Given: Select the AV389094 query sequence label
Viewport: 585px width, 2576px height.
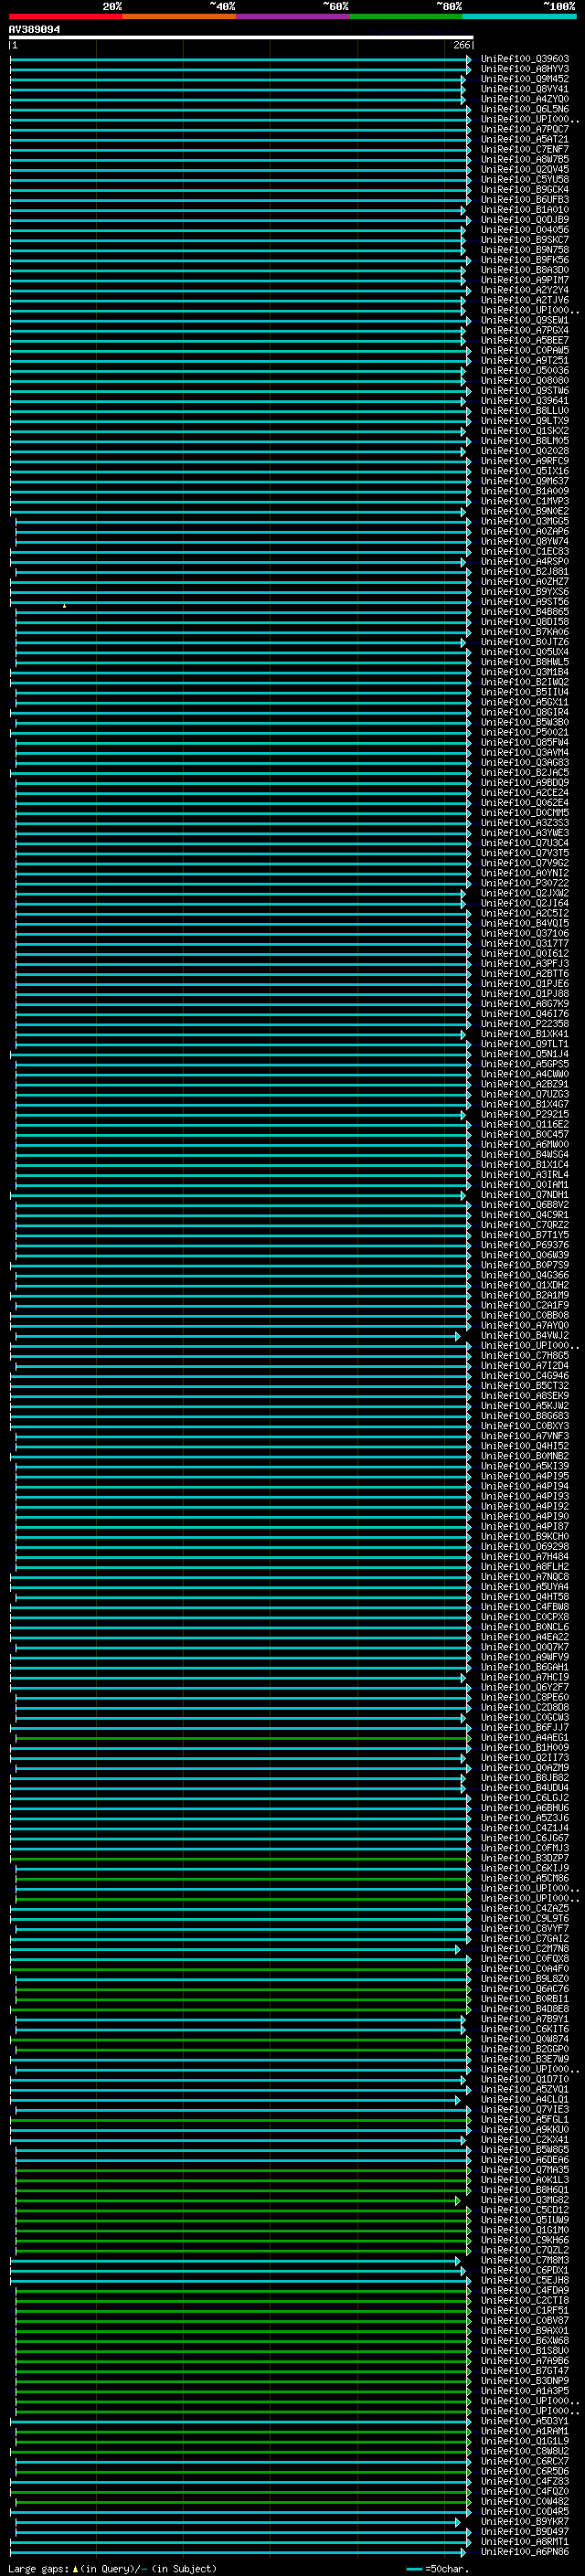Looking at the screenshot, I should click(x=34, y=30).
